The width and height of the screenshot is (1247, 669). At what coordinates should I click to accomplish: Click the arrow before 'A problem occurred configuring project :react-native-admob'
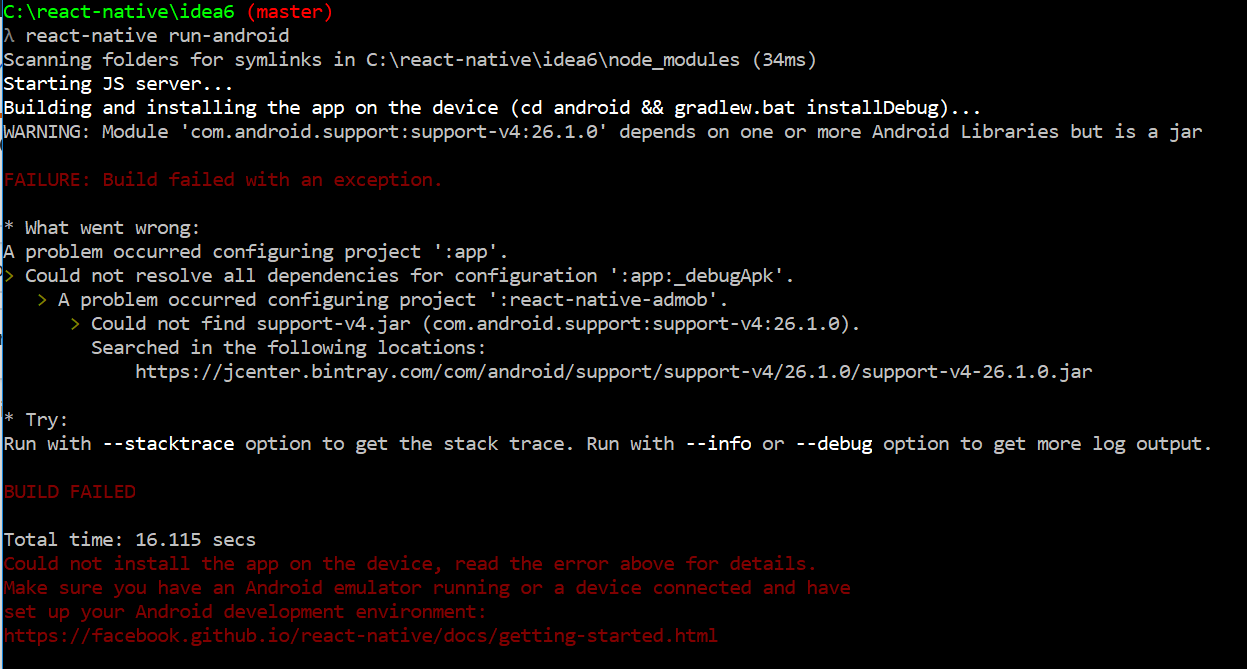click(42, 300)
